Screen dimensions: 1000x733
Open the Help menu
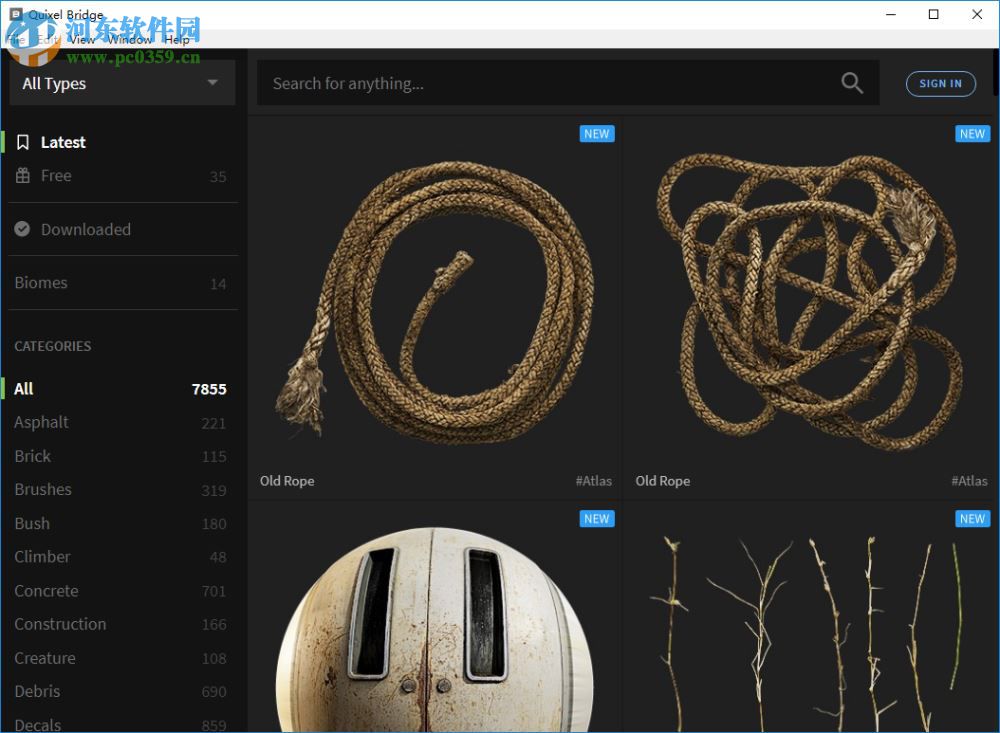tap(177, 40)
